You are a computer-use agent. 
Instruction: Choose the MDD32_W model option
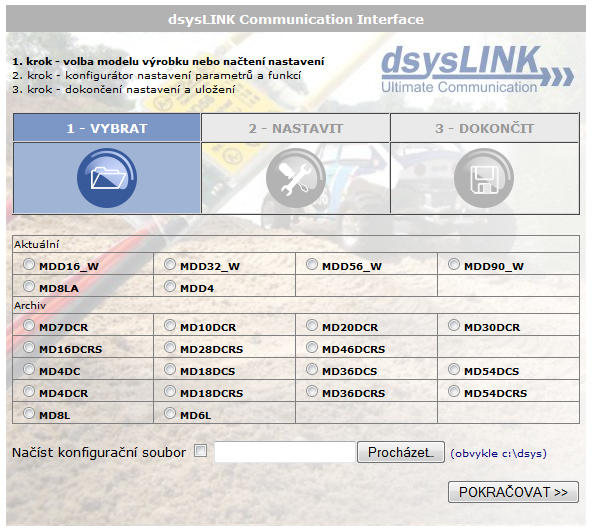click(x=170, y=264)
